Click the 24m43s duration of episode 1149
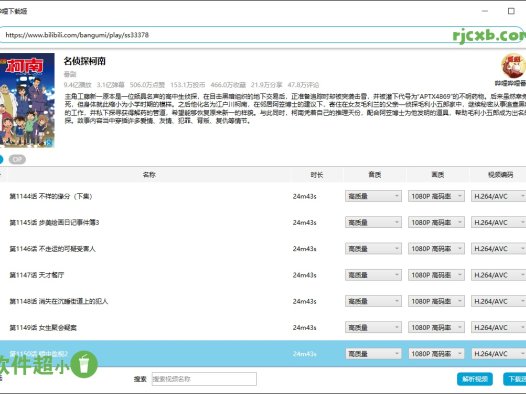The width and height of the screenshot is (526, 394). tap(304, 327)
